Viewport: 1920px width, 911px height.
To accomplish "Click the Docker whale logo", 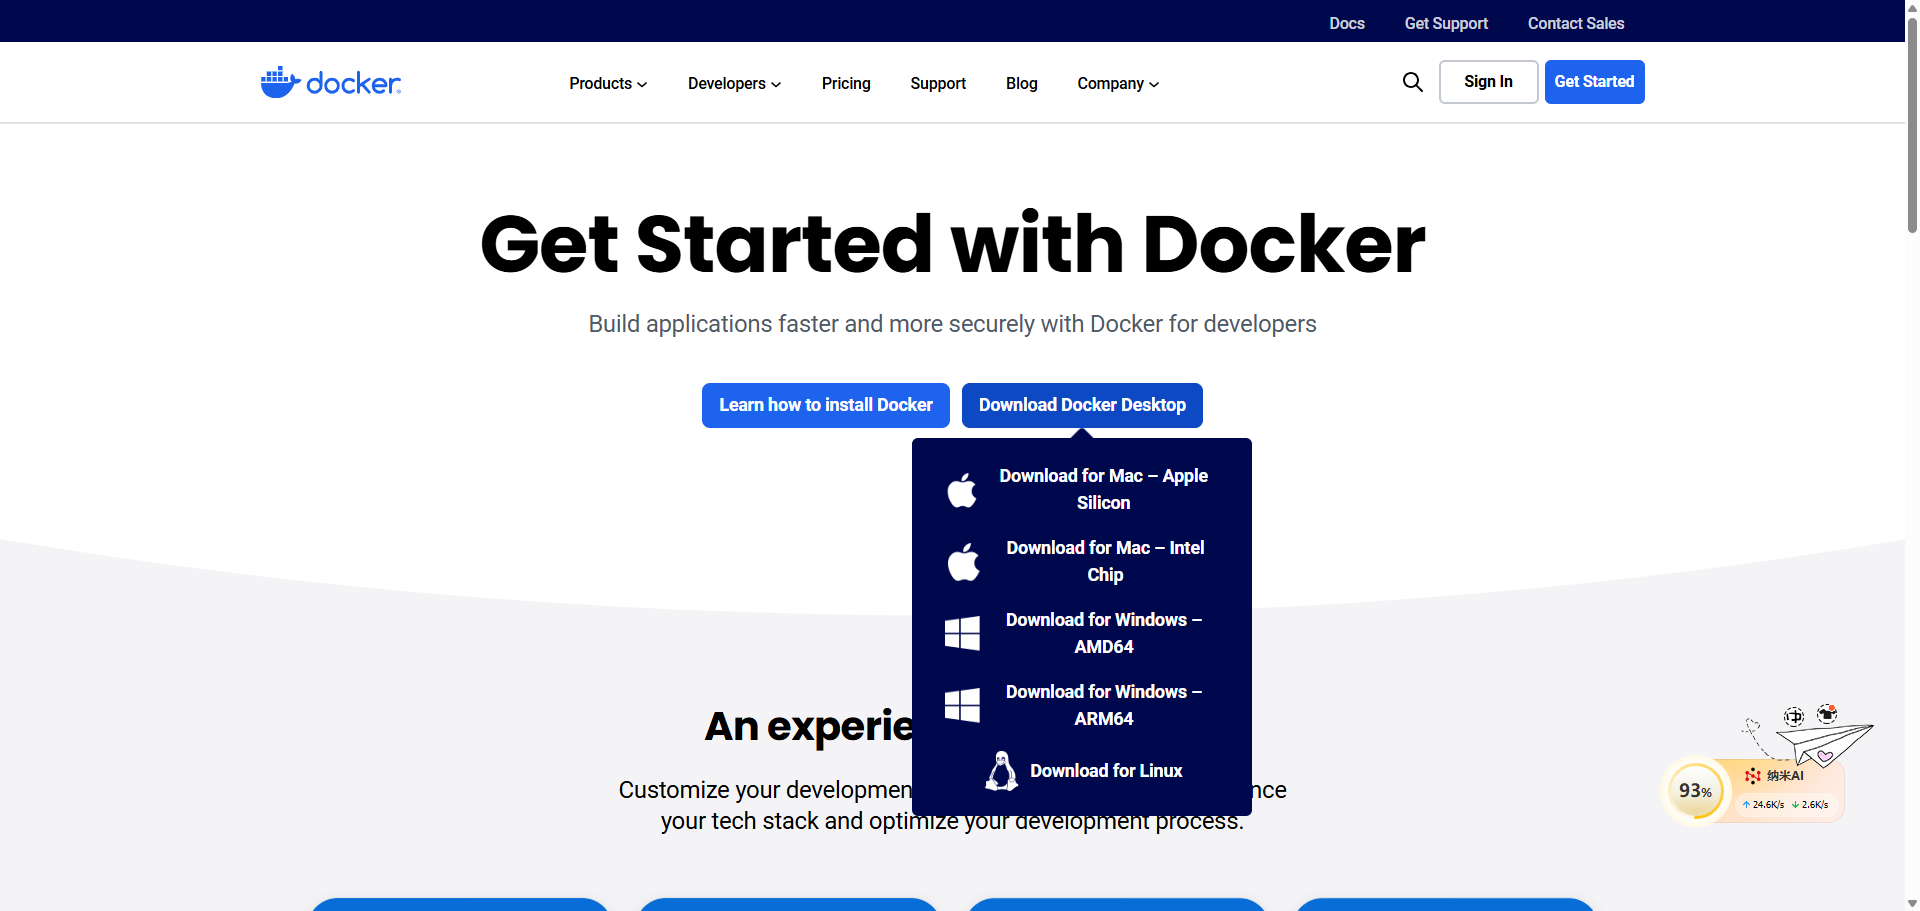I will pos(331,82).
